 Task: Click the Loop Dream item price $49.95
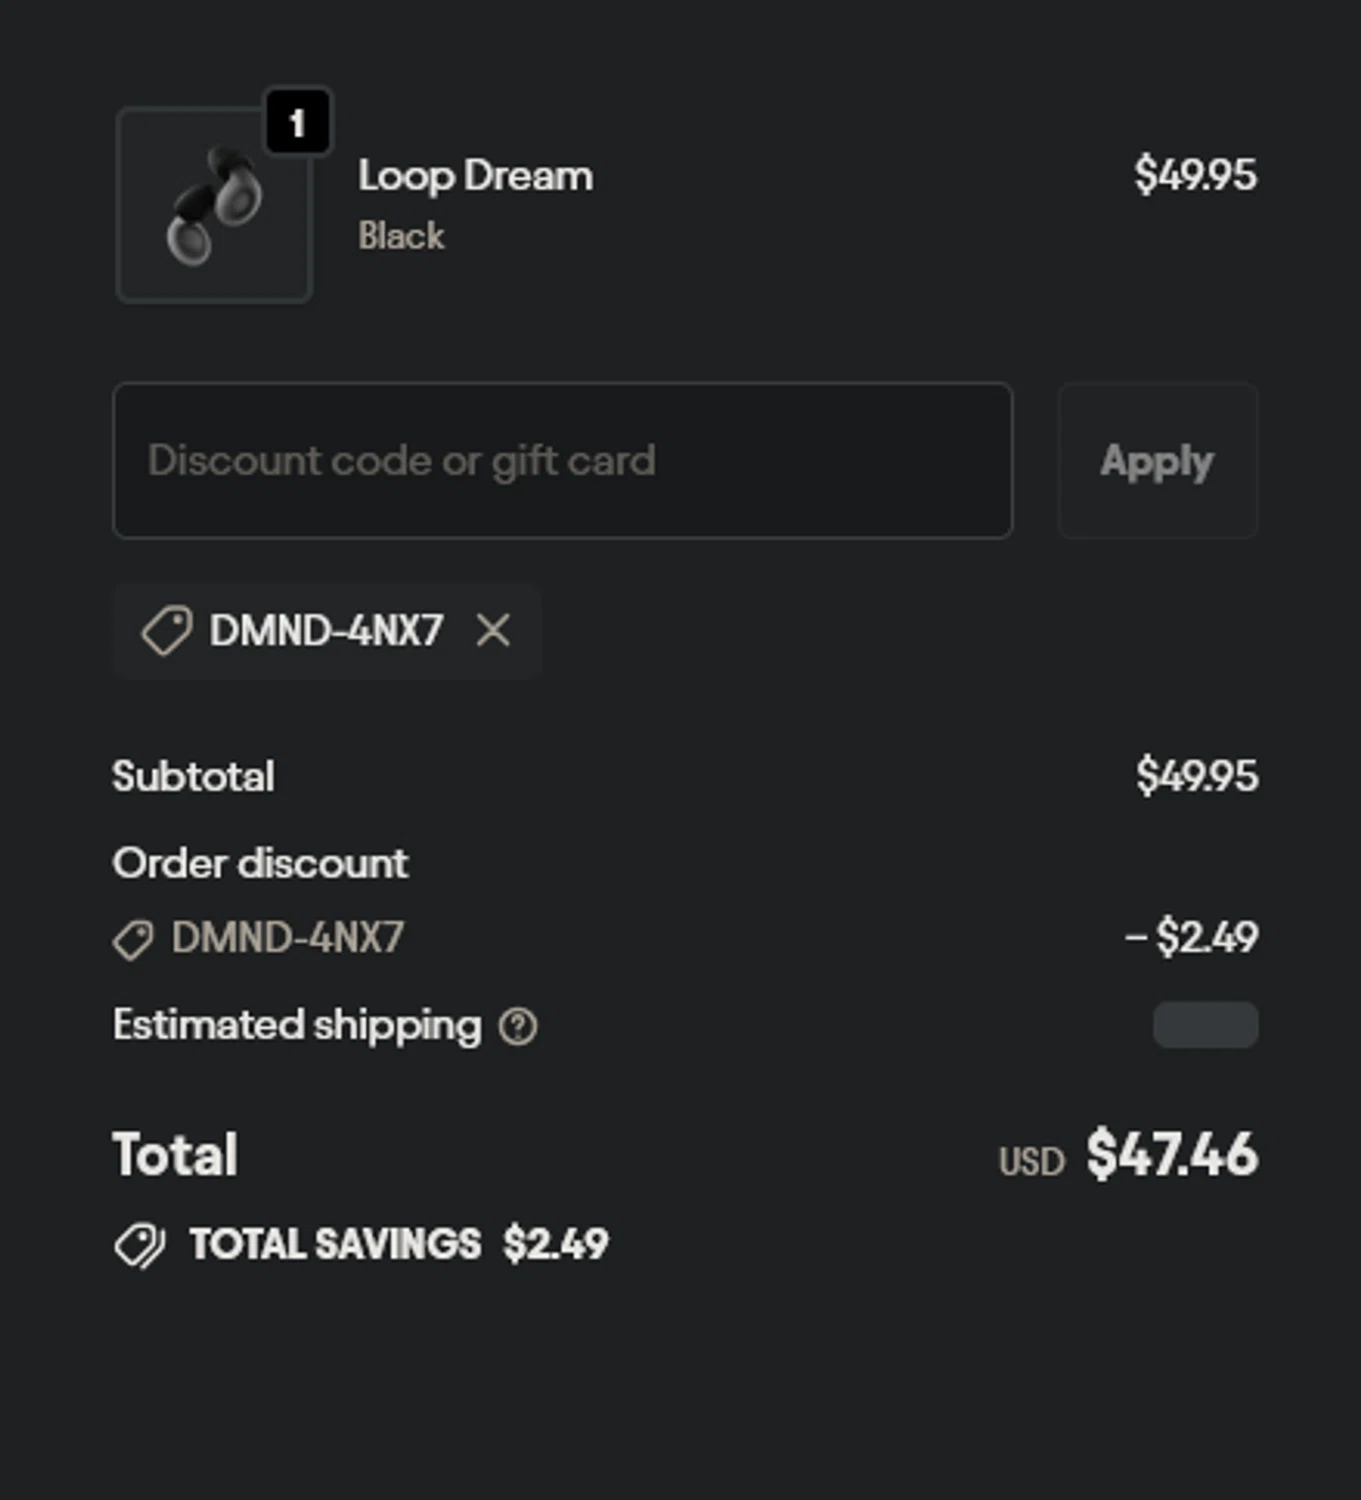pyautogui.click(x=1195, y=175)
